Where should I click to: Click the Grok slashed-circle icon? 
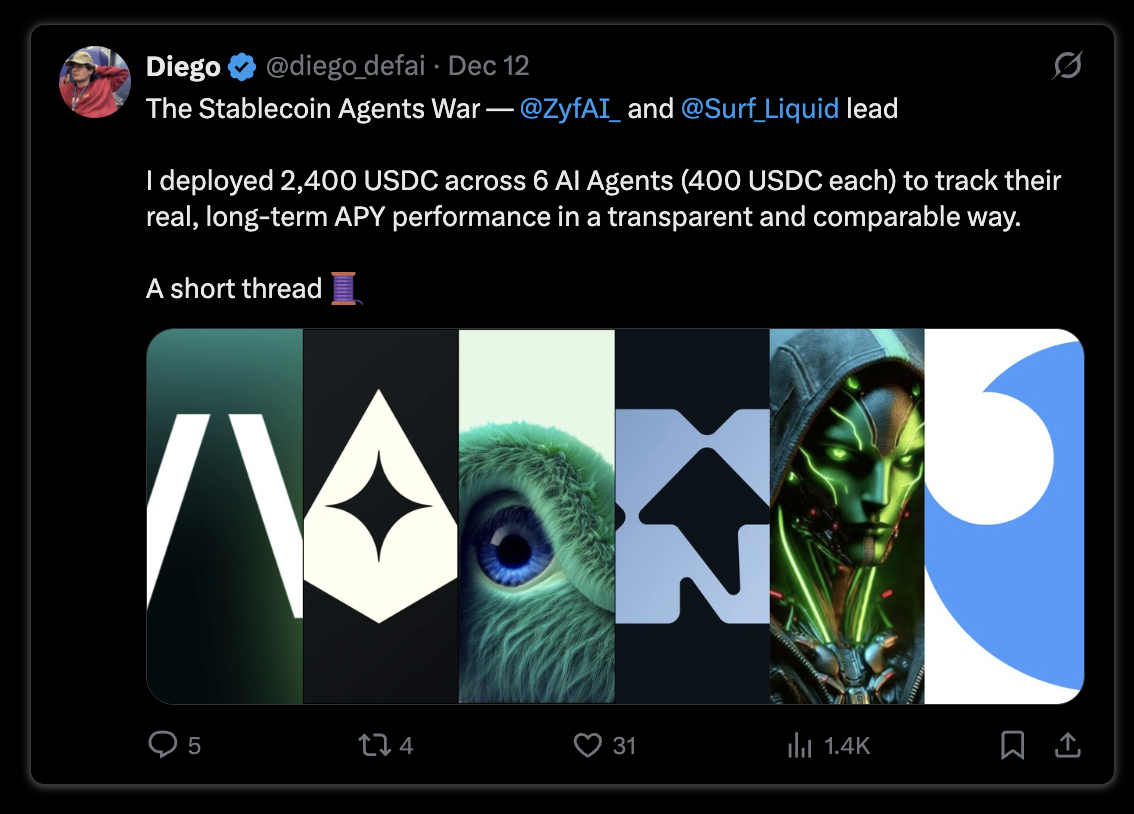coord(1067,65)
